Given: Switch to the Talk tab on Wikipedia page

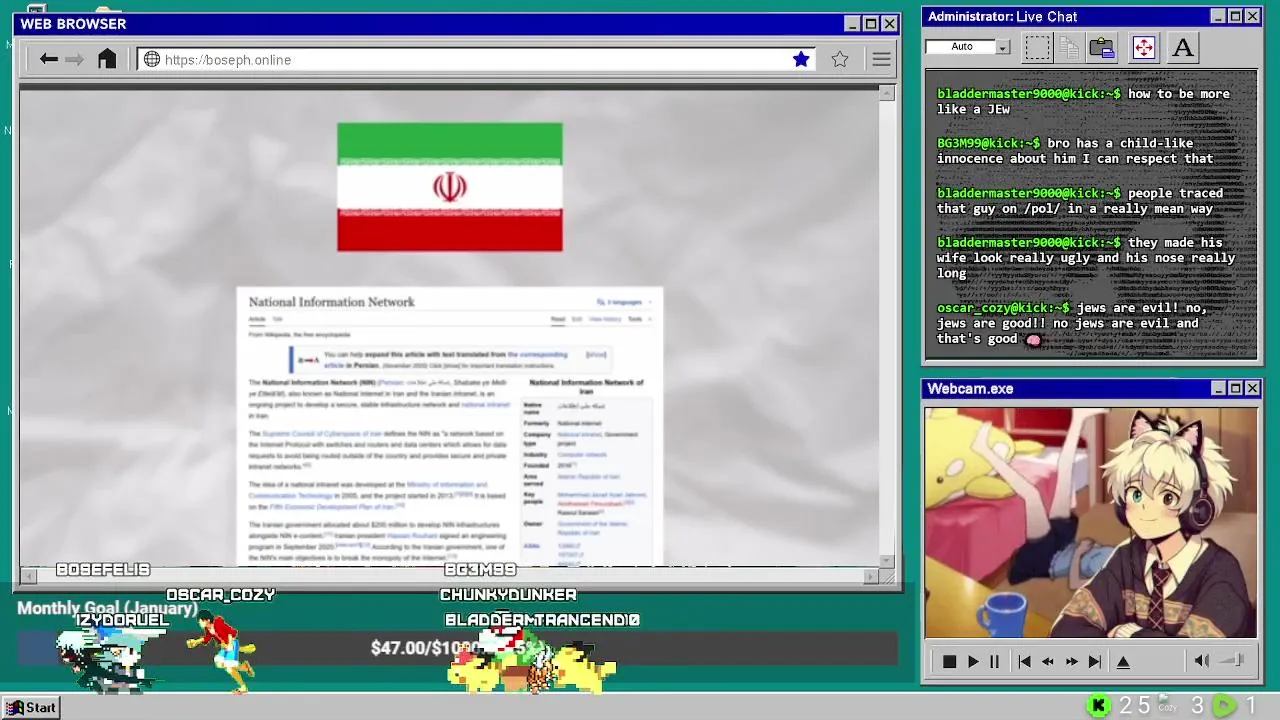Looking at the screenshot, I should pos(278,319).
